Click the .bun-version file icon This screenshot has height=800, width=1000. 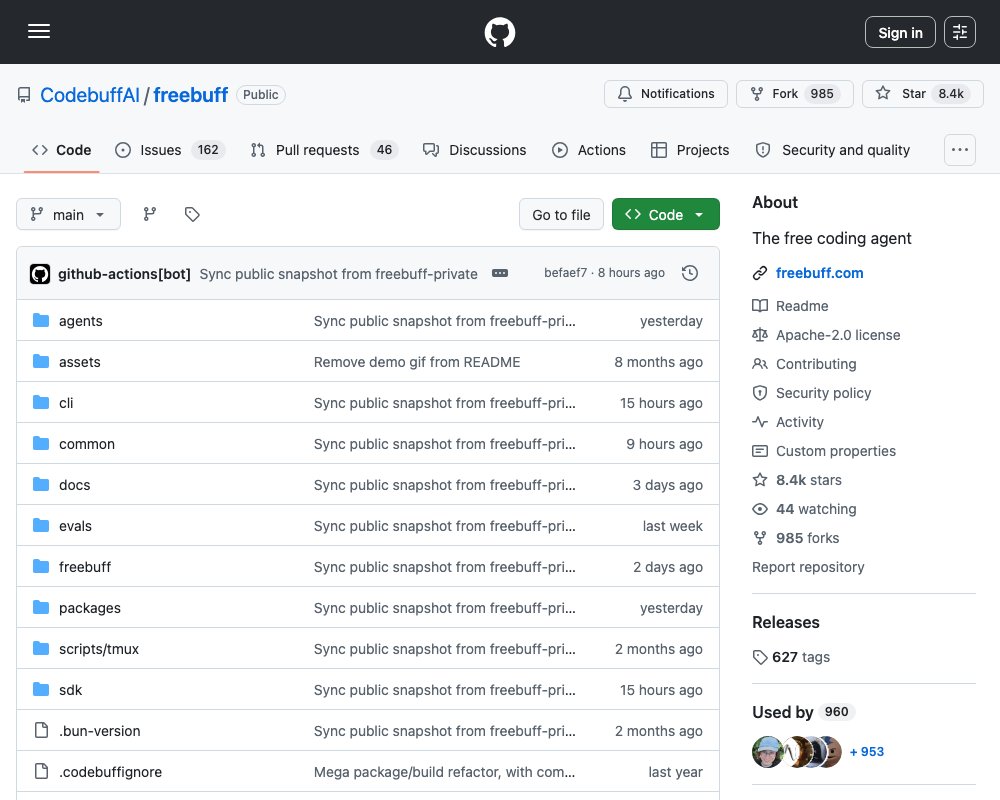tap(41, 730)
